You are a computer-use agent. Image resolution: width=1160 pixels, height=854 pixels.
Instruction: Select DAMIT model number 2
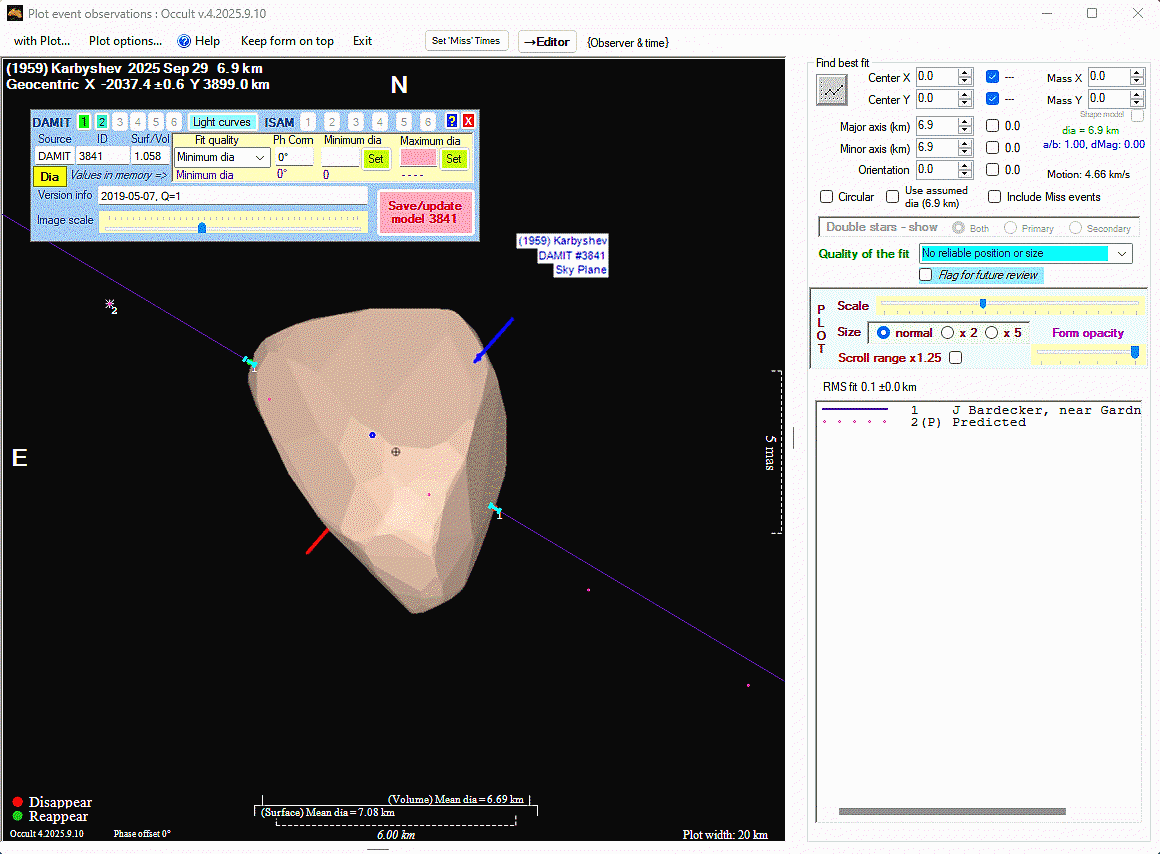(102, 122)
